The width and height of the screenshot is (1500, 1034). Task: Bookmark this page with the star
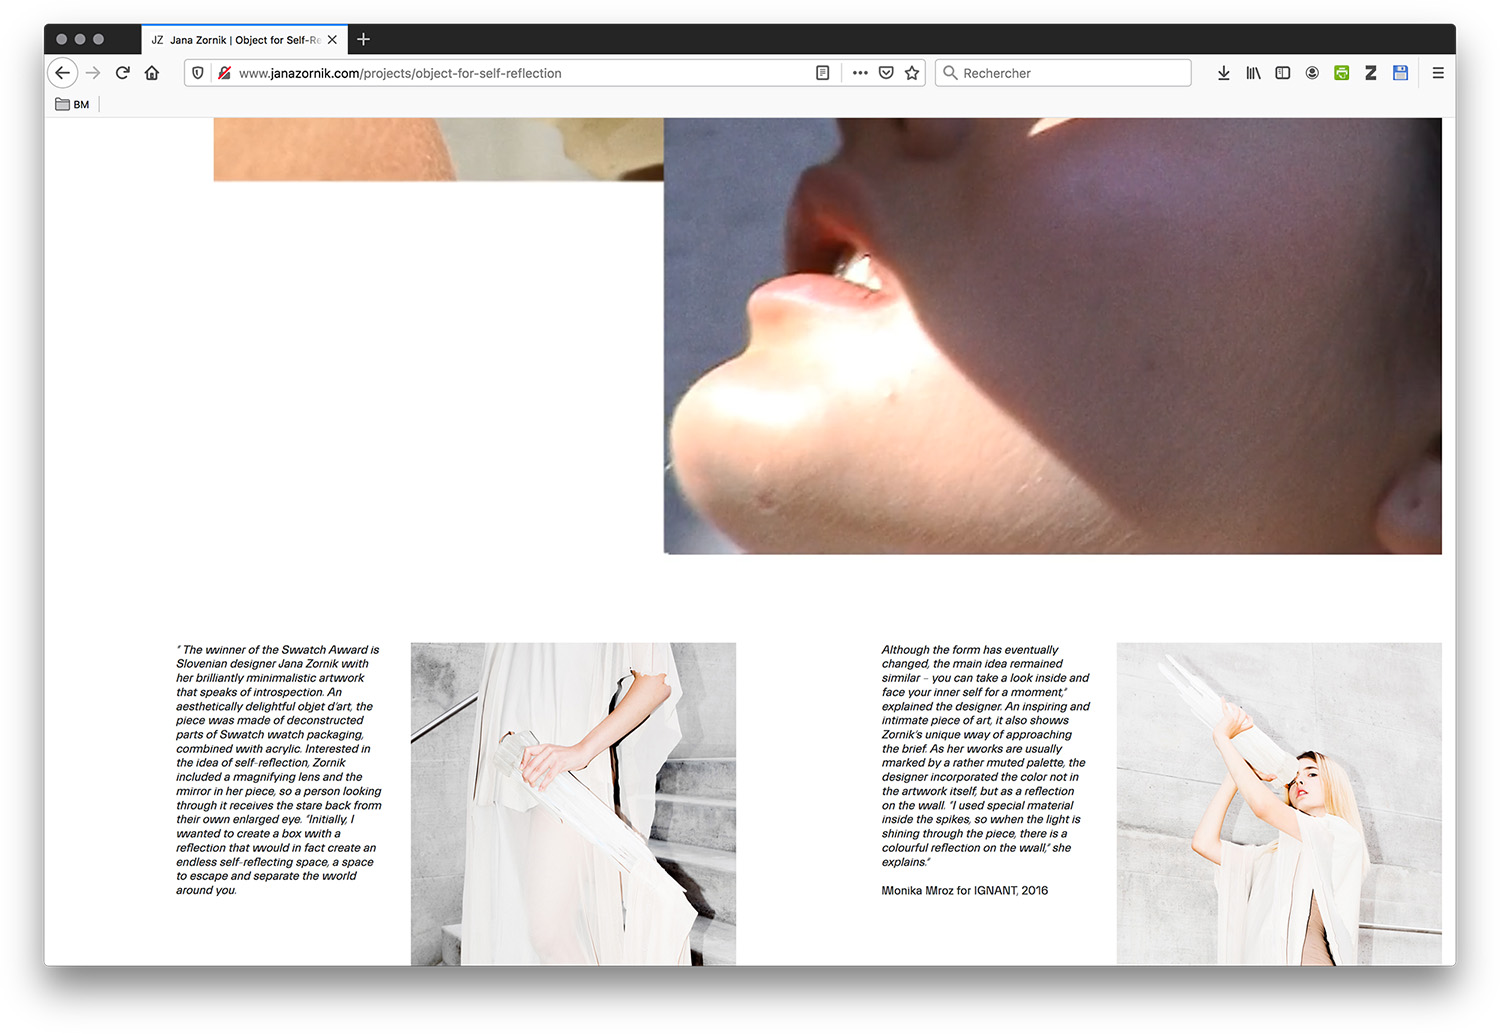[912, 73]
